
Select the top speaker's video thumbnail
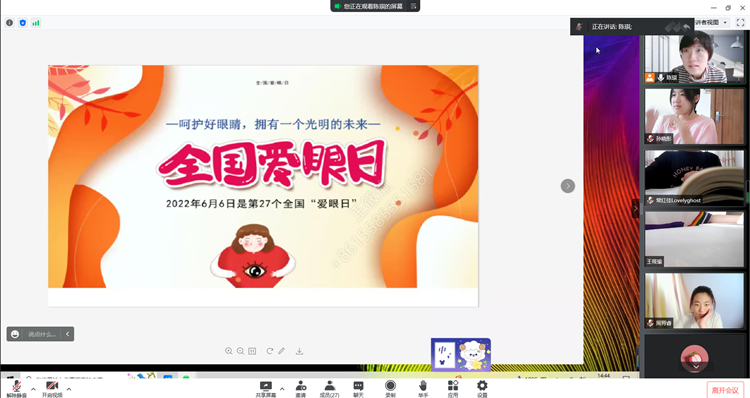694,58
